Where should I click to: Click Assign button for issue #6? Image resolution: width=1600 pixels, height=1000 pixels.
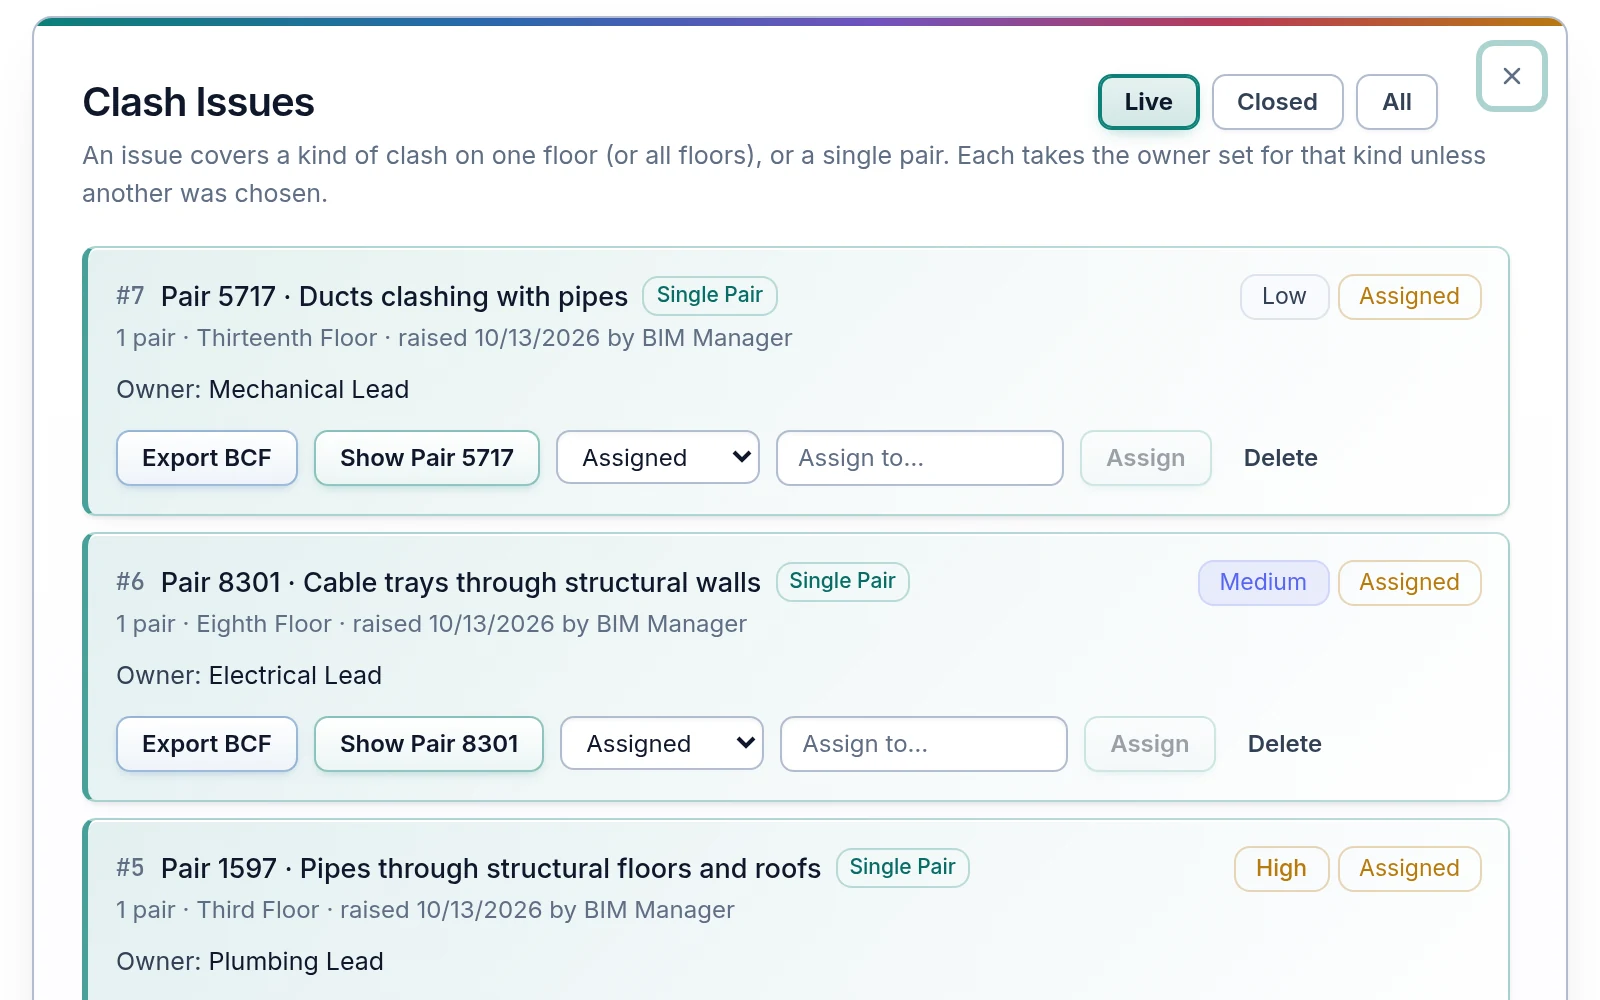[1150, 744]
